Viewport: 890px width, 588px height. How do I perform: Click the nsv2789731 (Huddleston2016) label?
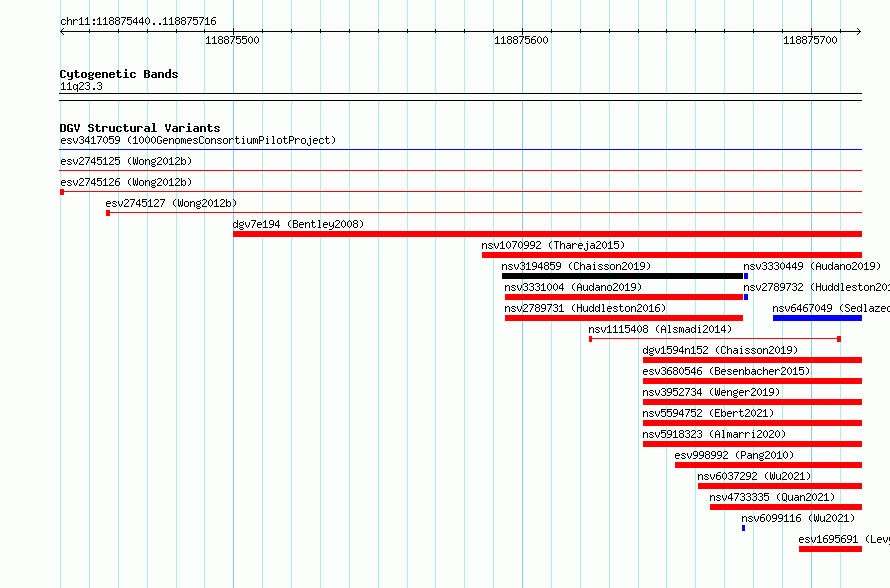[585, 308]
